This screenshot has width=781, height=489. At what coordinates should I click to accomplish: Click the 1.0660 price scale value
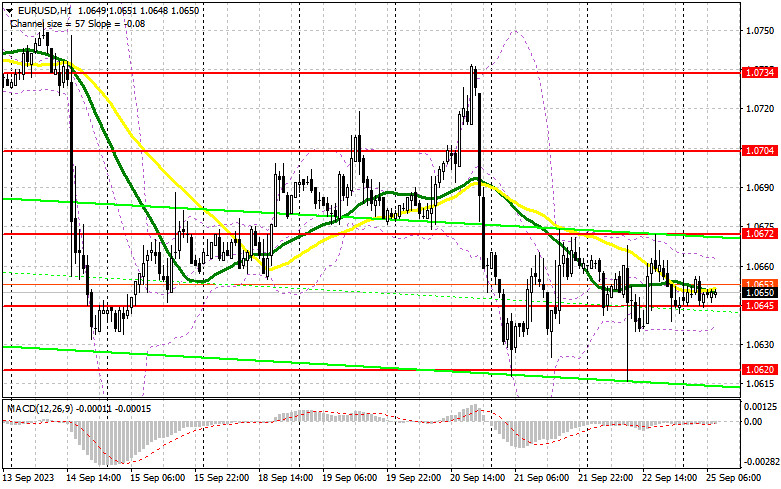click(760, 266)
